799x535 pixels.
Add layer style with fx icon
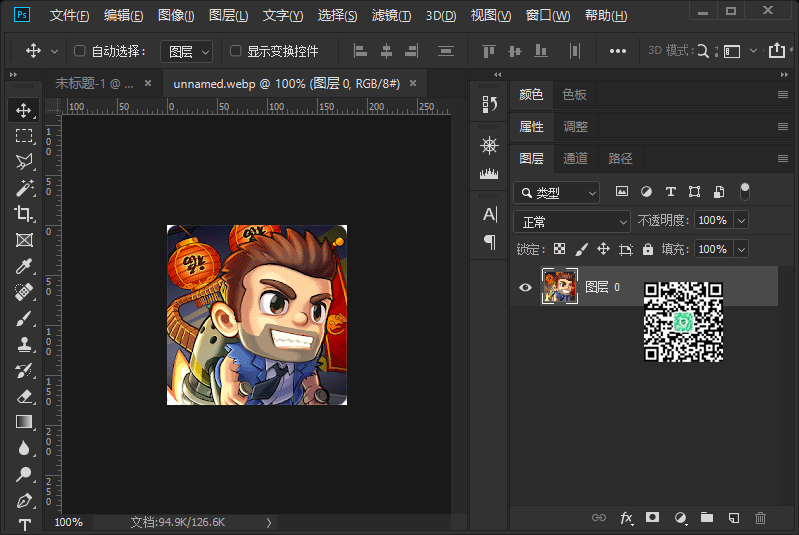(x=626, y=518)
